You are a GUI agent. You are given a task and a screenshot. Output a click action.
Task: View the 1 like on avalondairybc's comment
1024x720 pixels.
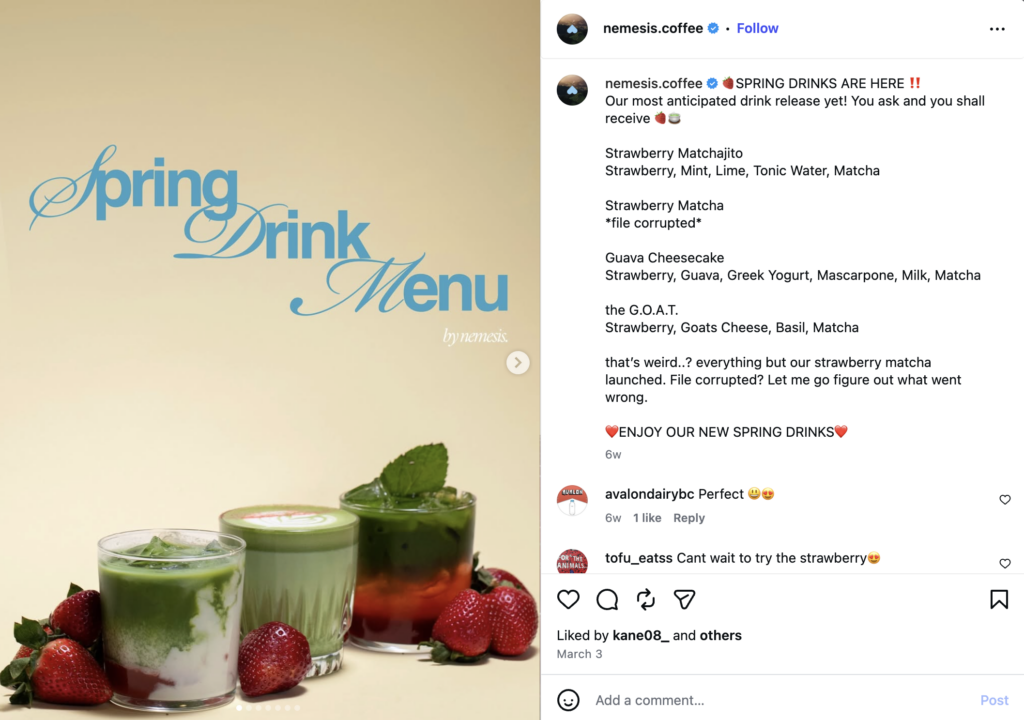(647, 517)
